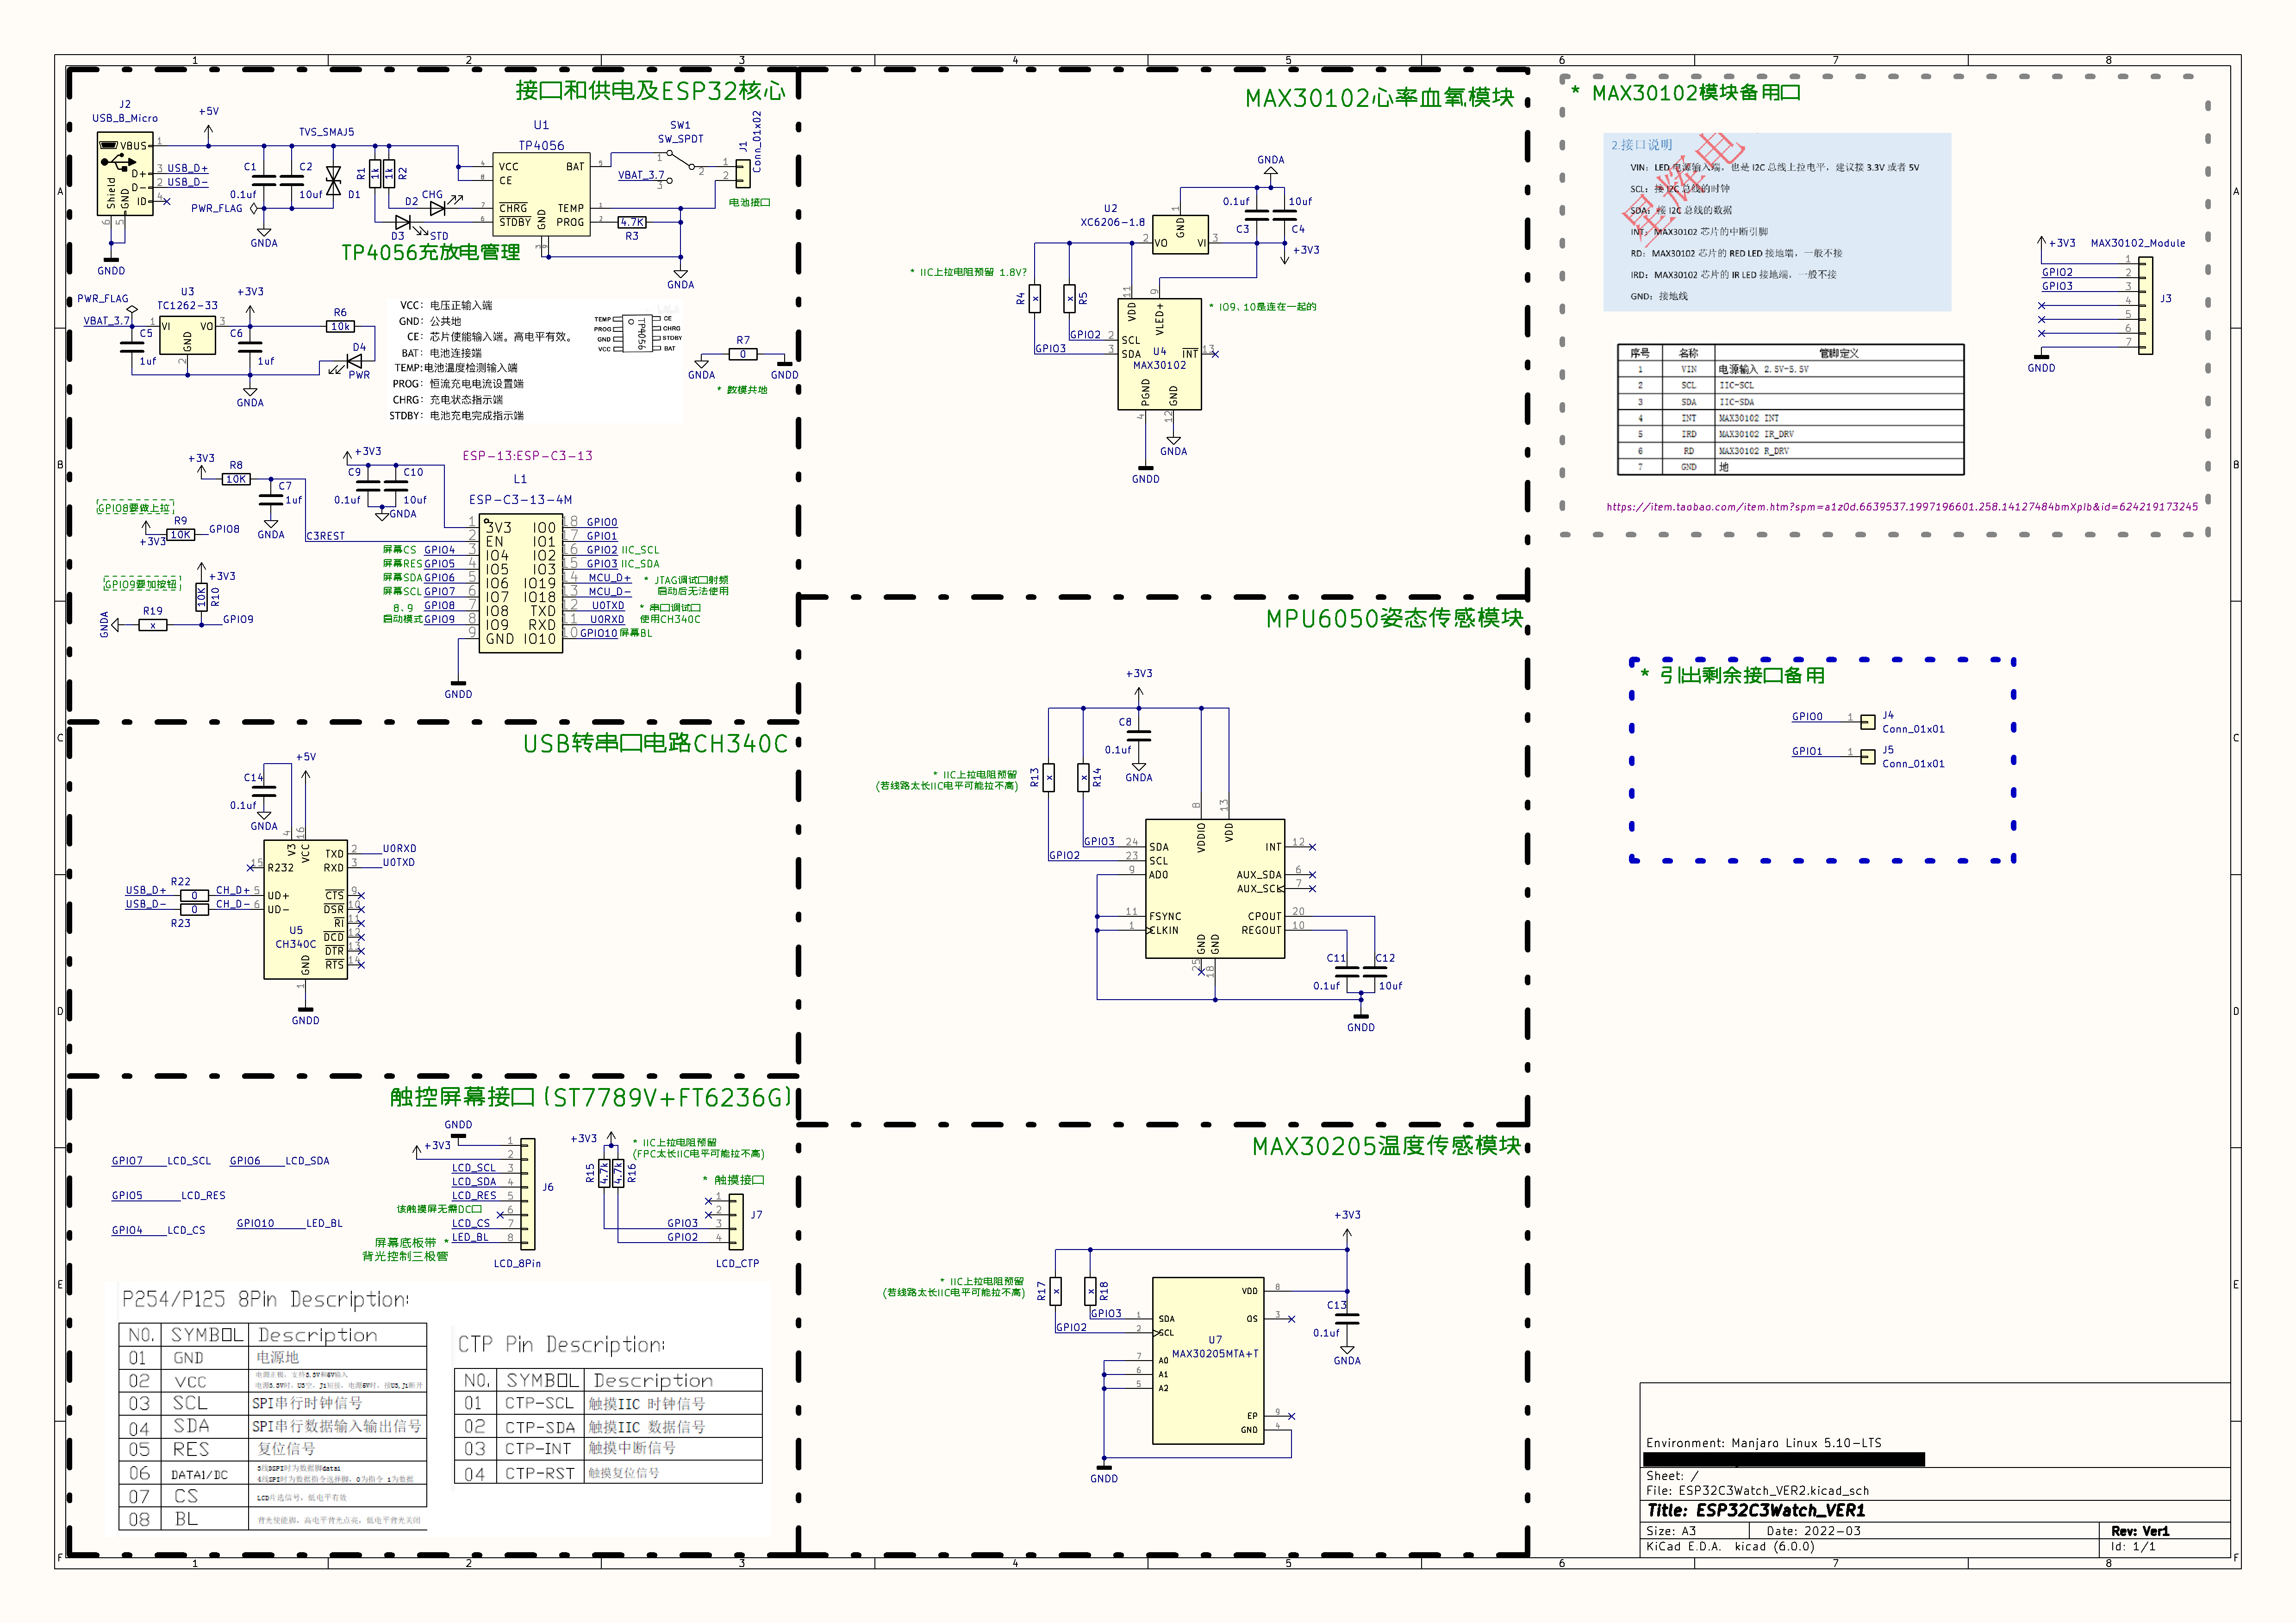Select the CTP Pin Description table heading
This screenshot has width=2296, height=1623.
[x=561, y=1345]
